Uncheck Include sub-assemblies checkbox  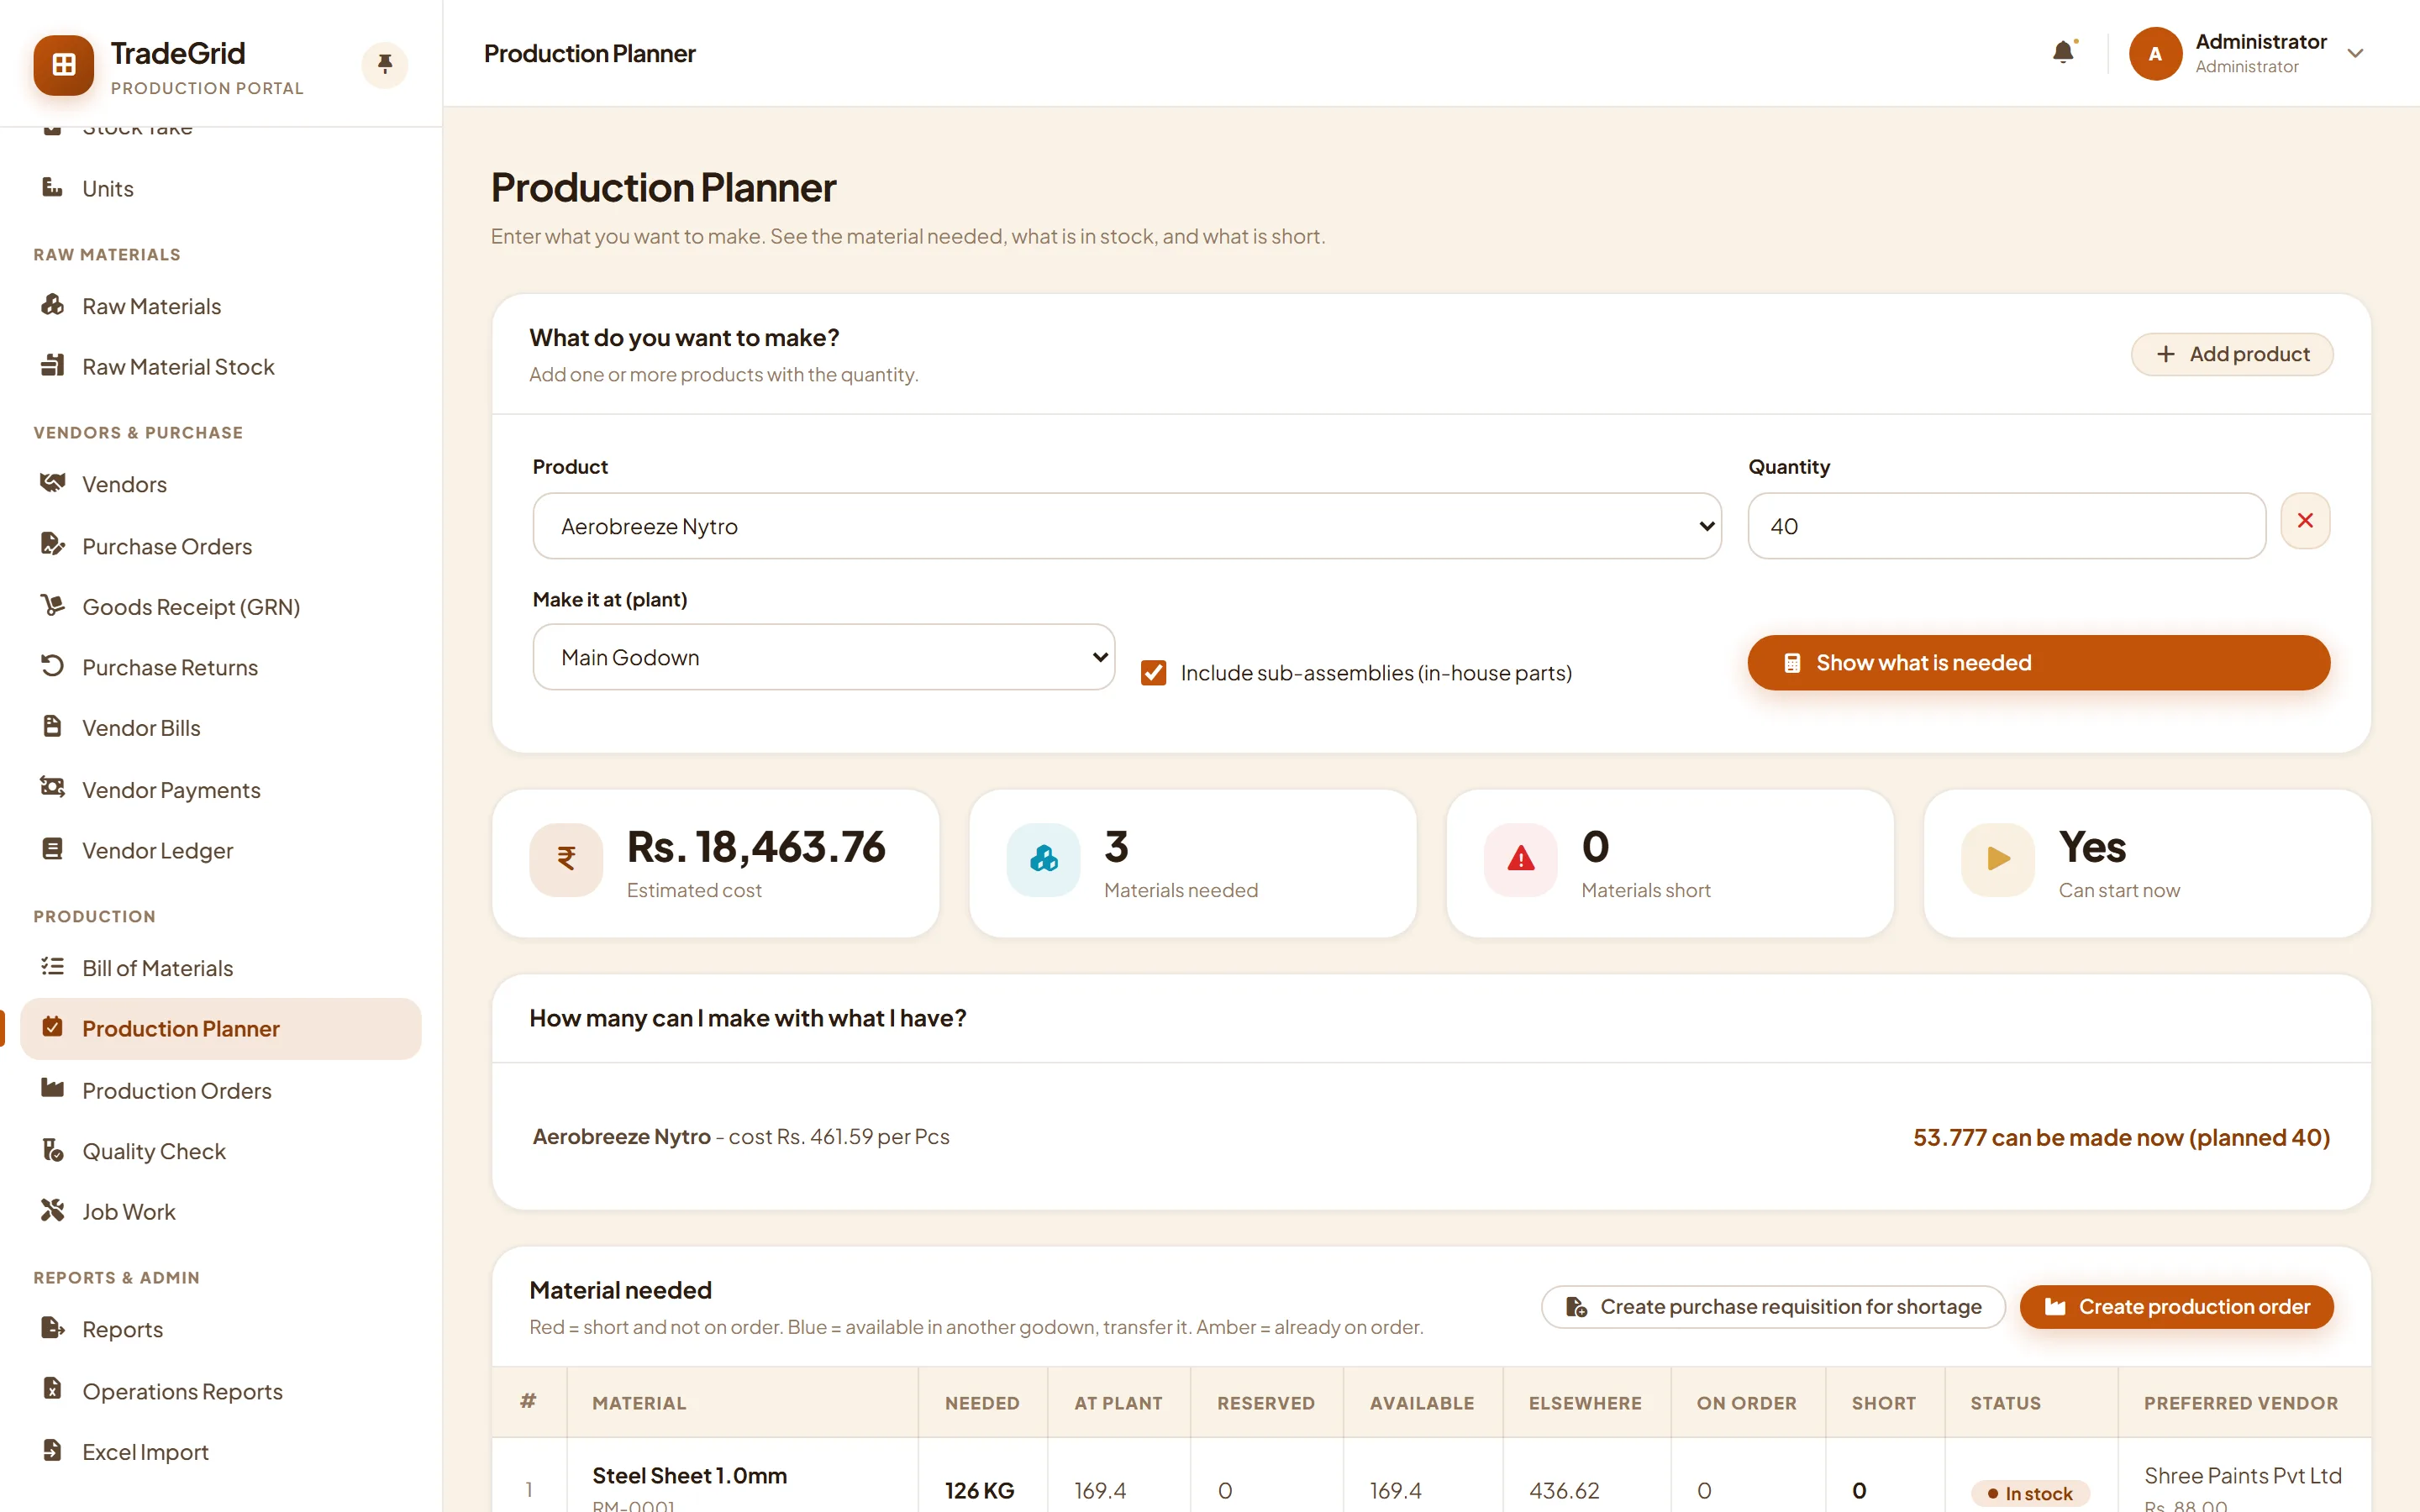click(1153, 673)
